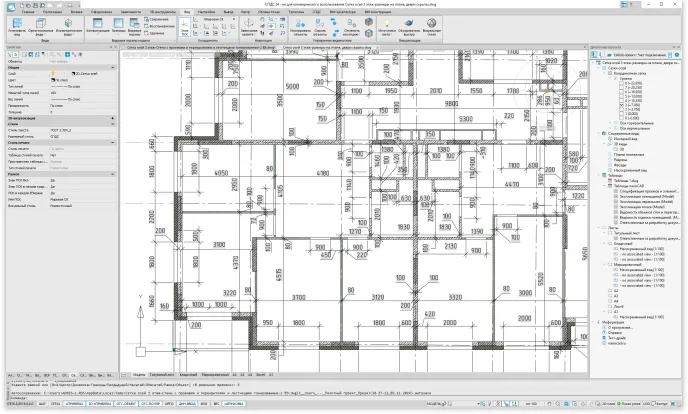This screenshot has height=414, width=688.
Task: Collapse the Листы node in the project tree
Action: point(599,227)
